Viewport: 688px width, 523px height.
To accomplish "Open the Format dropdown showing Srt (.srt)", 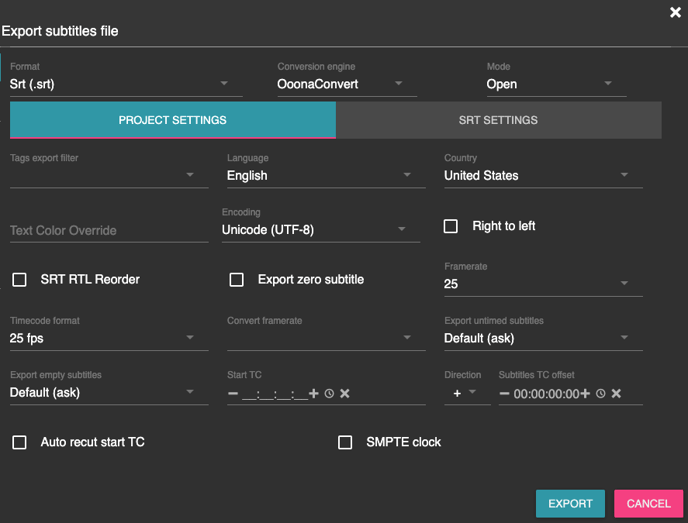I will 125,84.
